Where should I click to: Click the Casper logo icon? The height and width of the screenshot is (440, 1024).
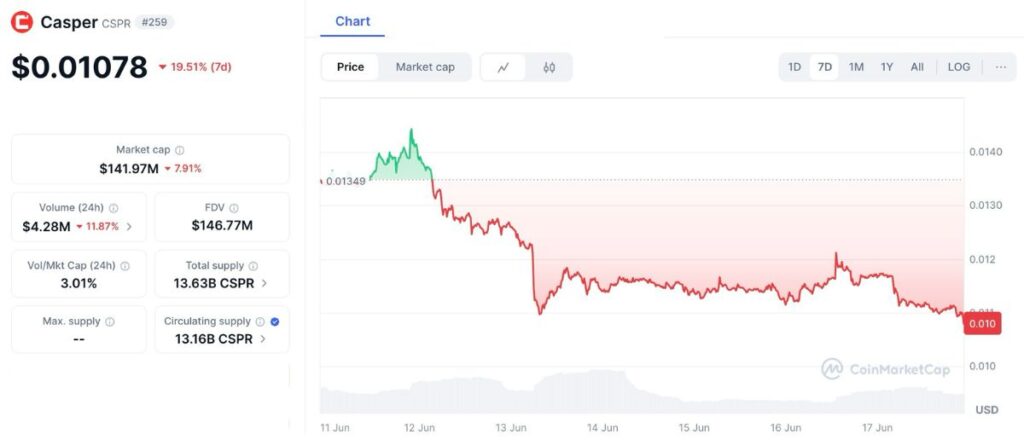pyautogui.click(x=22, y=22)
